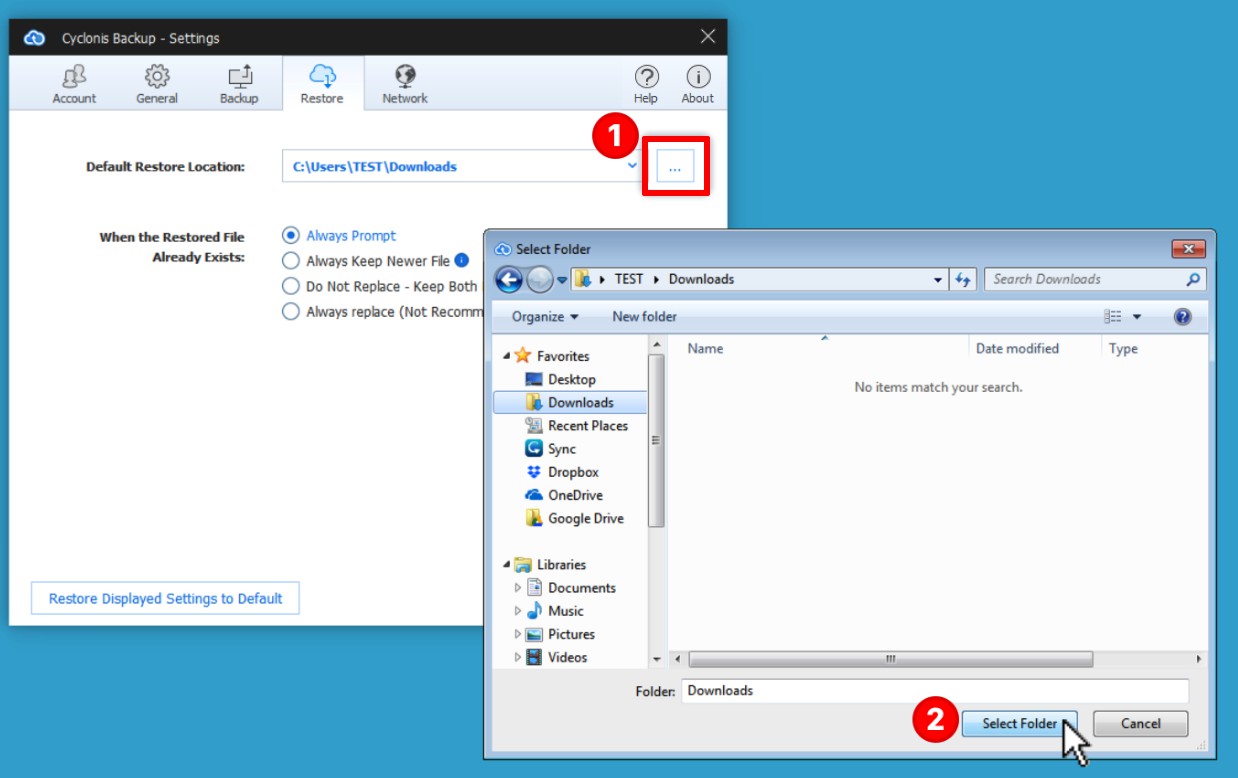The height and width of the screenshot is (778, 1238).
Task: Click Restore Displayed Settings to Default
Action: [165, 599]
